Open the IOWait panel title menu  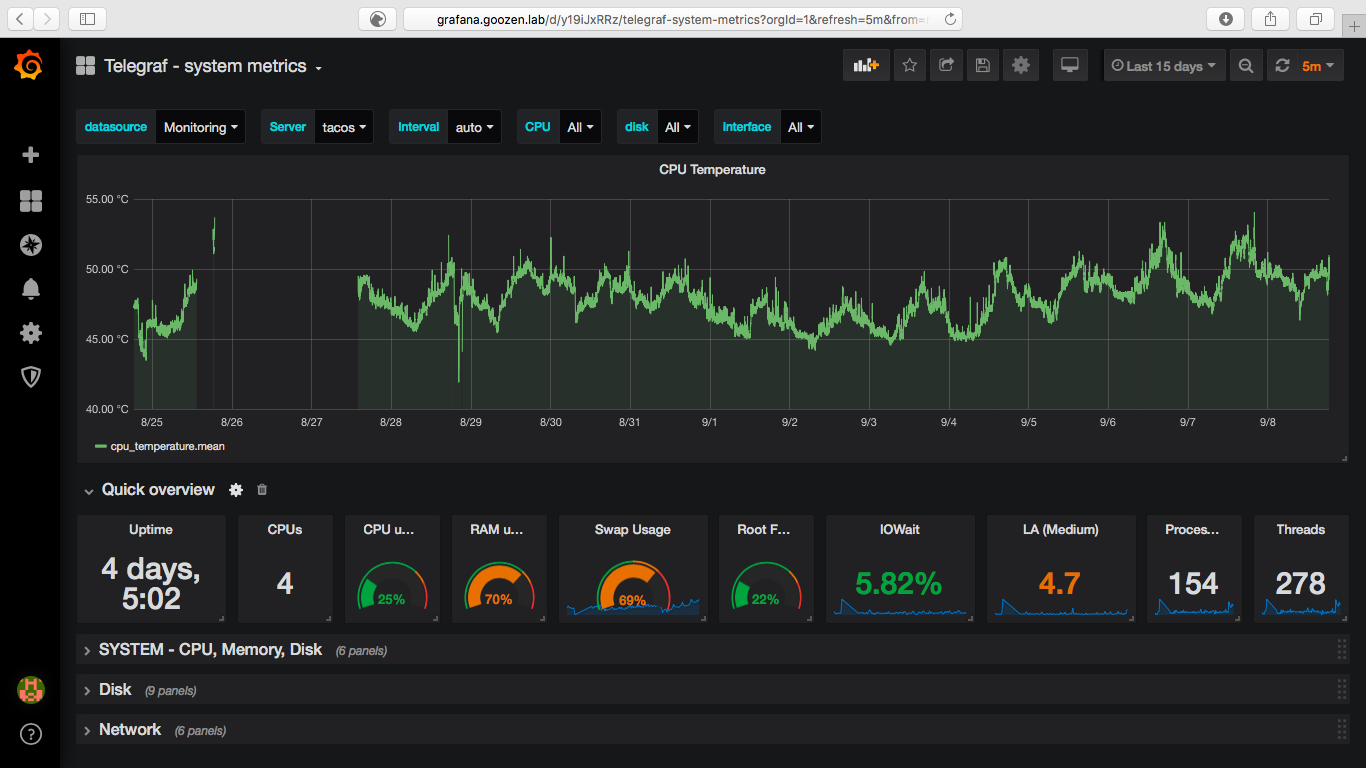point(899,530)
